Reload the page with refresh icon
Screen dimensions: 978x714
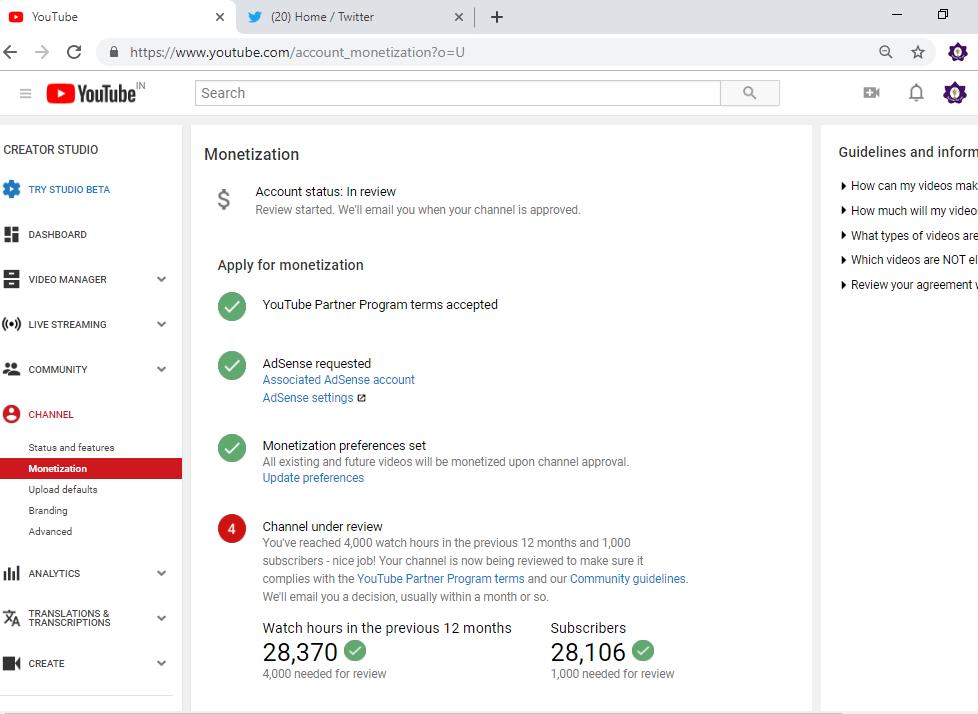74,52
